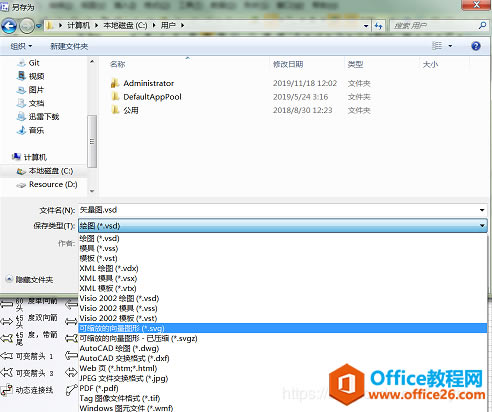Toggle 隐藏文件夹 to hide folders
Screen dimensions: 492x412
click(x=30, y=279)
